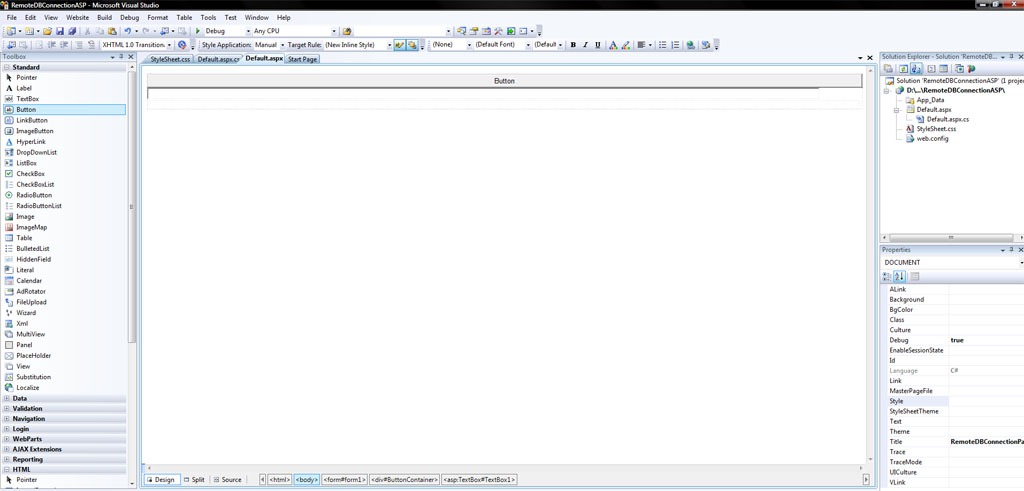Switch to the StyleSheet.css tab
1024x491 pixels.
[170, 59]
